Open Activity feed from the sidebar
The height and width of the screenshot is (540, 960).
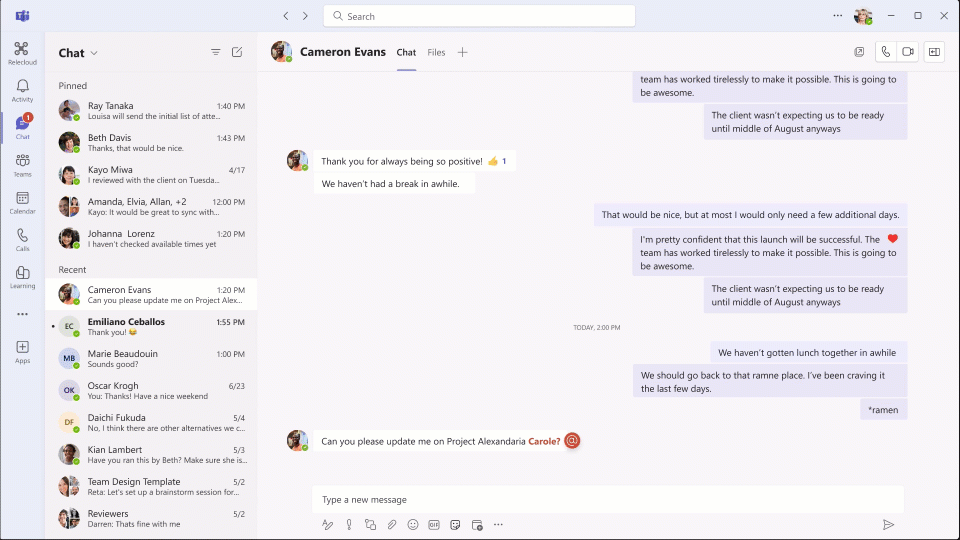coord(22,91)
